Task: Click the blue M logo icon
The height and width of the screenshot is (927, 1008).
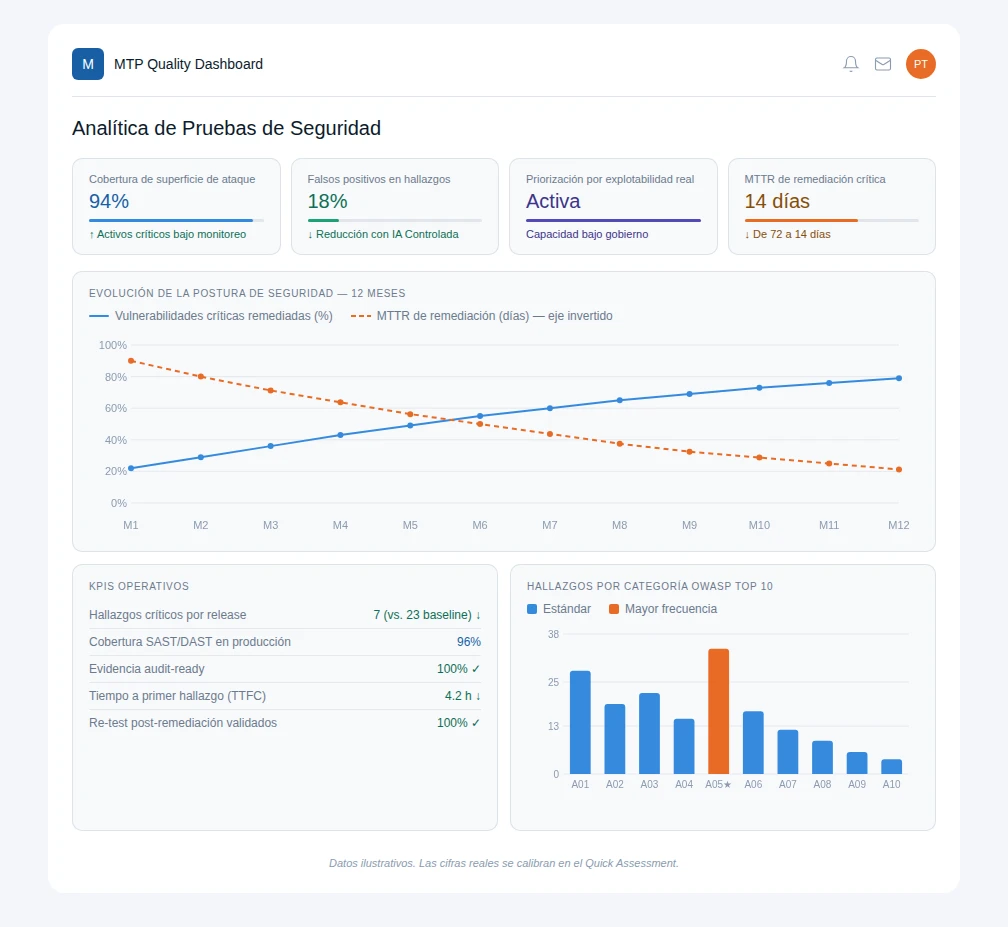Action: pos(88,64)
